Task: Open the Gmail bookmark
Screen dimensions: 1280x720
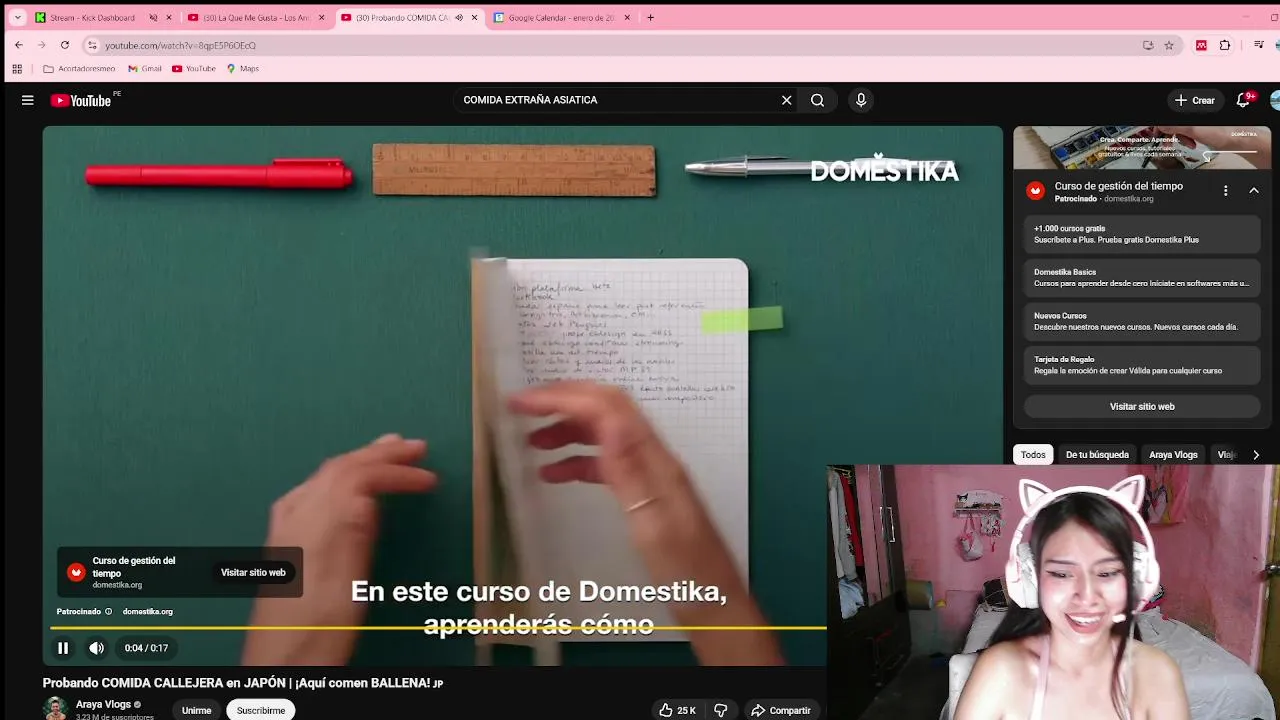Action: [x=145, y=69]
